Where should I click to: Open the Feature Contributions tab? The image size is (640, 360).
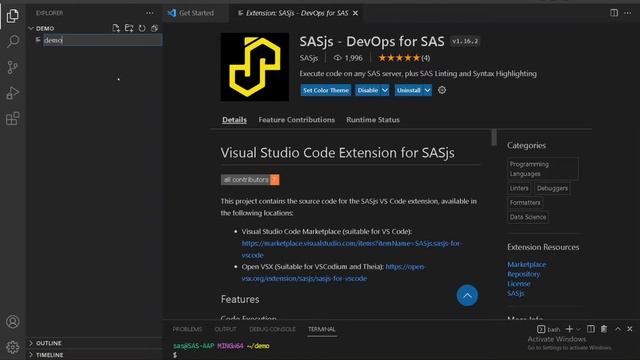click(296, 120)
